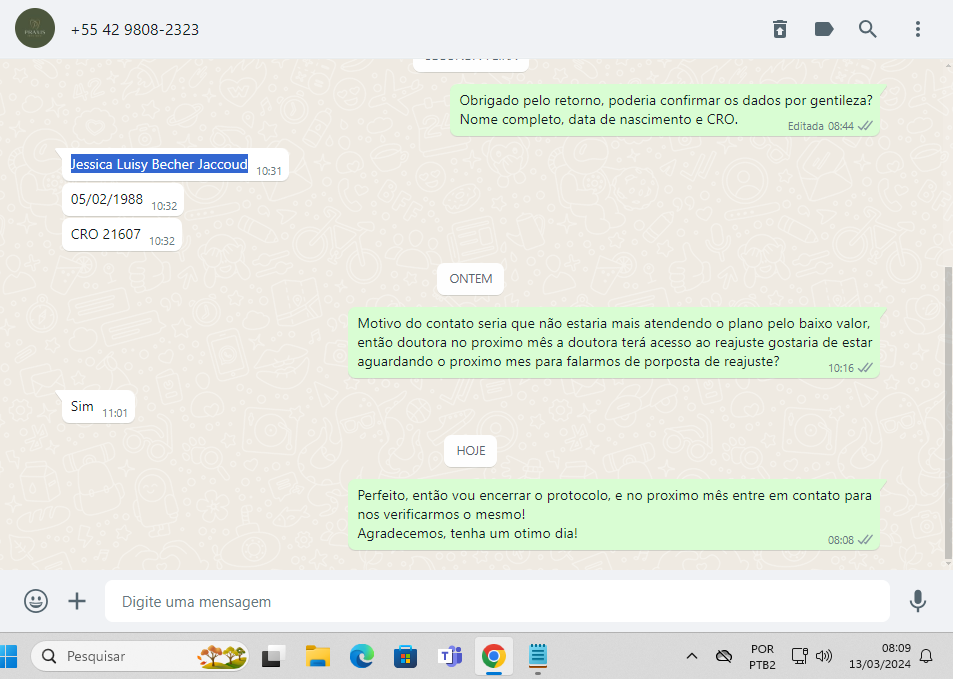Record a voice message with microphone
Screen dimensions: 953x679
pyautogui.click(x=918, y=601)
